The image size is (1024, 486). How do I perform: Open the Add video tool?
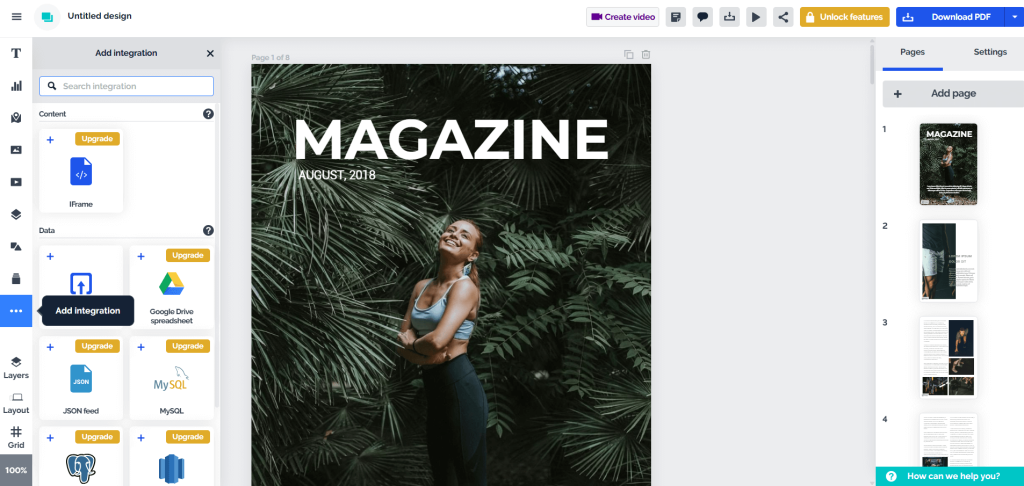click(16, 182)
